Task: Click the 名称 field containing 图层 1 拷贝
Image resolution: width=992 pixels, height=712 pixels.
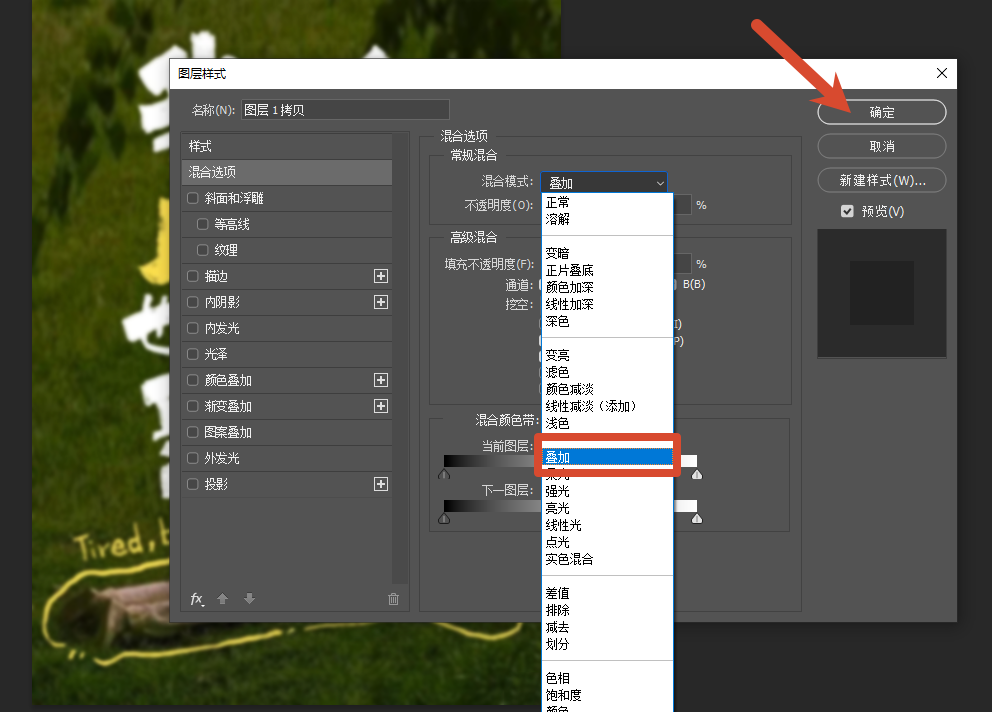Action: pos(345,109)
